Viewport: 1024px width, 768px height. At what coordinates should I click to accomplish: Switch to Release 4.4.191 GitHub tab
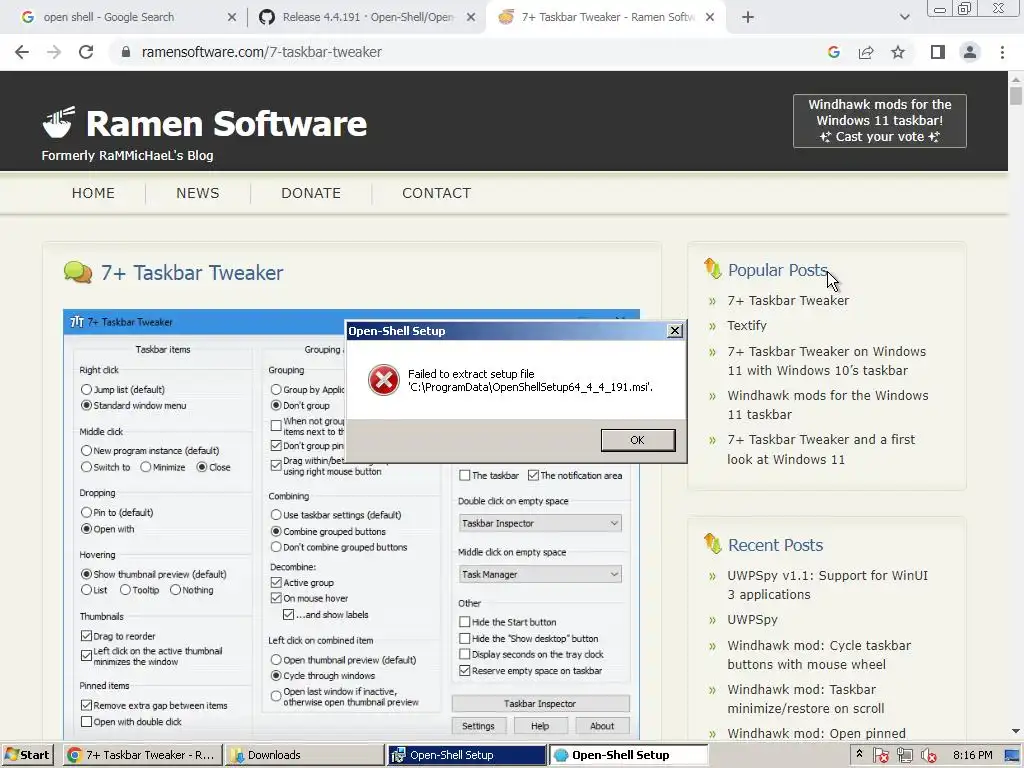coord(368,18)
